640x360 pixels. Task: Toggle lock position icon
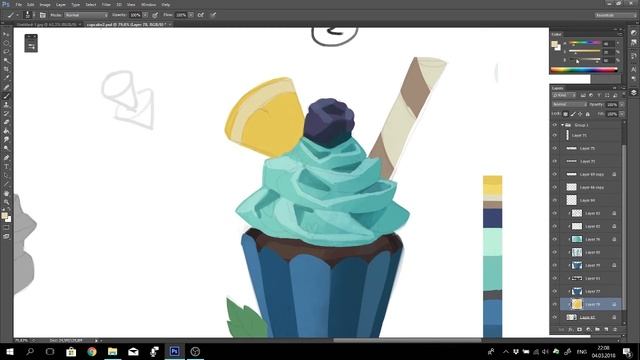click(580, 114)
